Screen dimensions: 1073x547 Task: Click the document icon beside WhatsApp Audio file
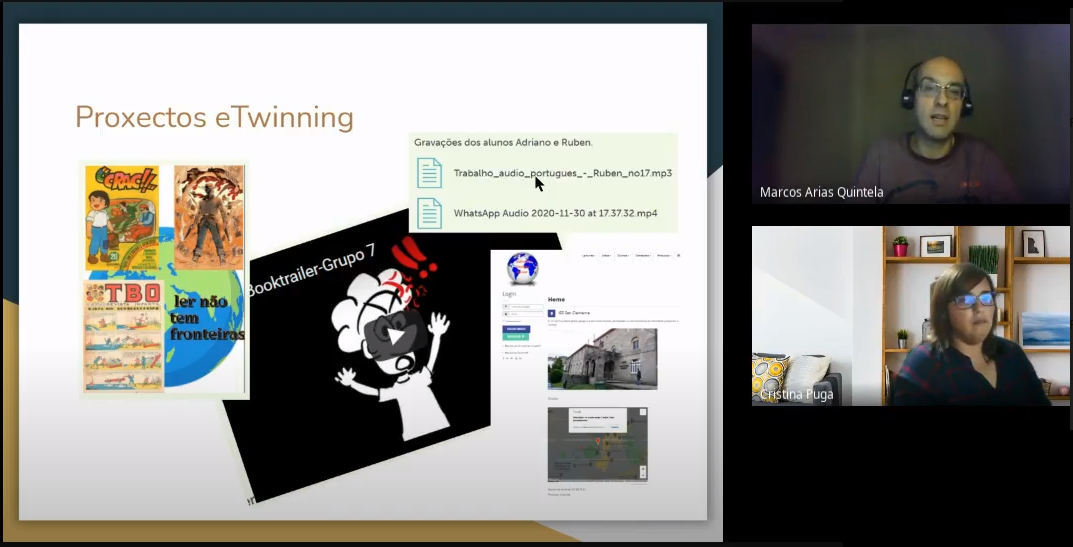pos(429,213)
